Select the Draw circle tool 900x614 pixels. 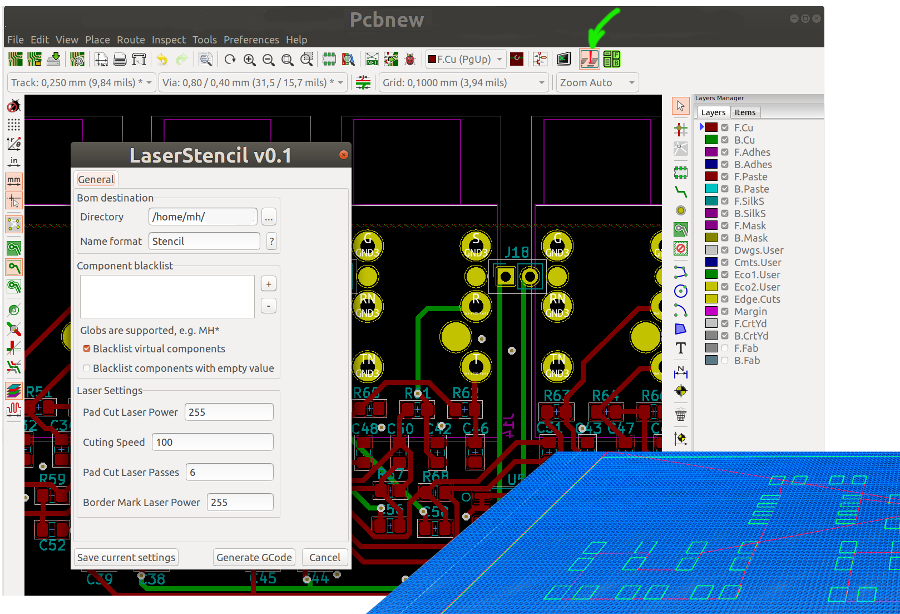681,292
